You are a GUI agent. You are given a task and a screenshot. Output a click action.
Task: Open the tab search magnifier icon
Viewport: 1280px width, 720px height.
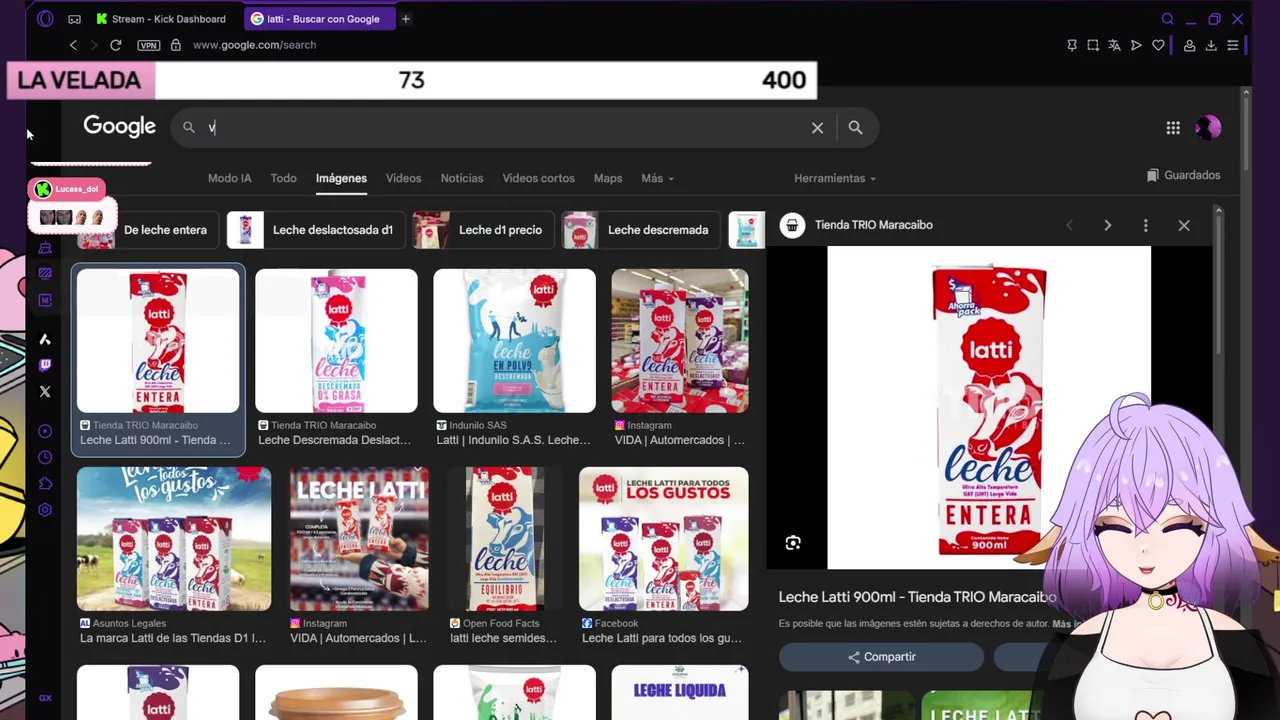[1167, 19]
